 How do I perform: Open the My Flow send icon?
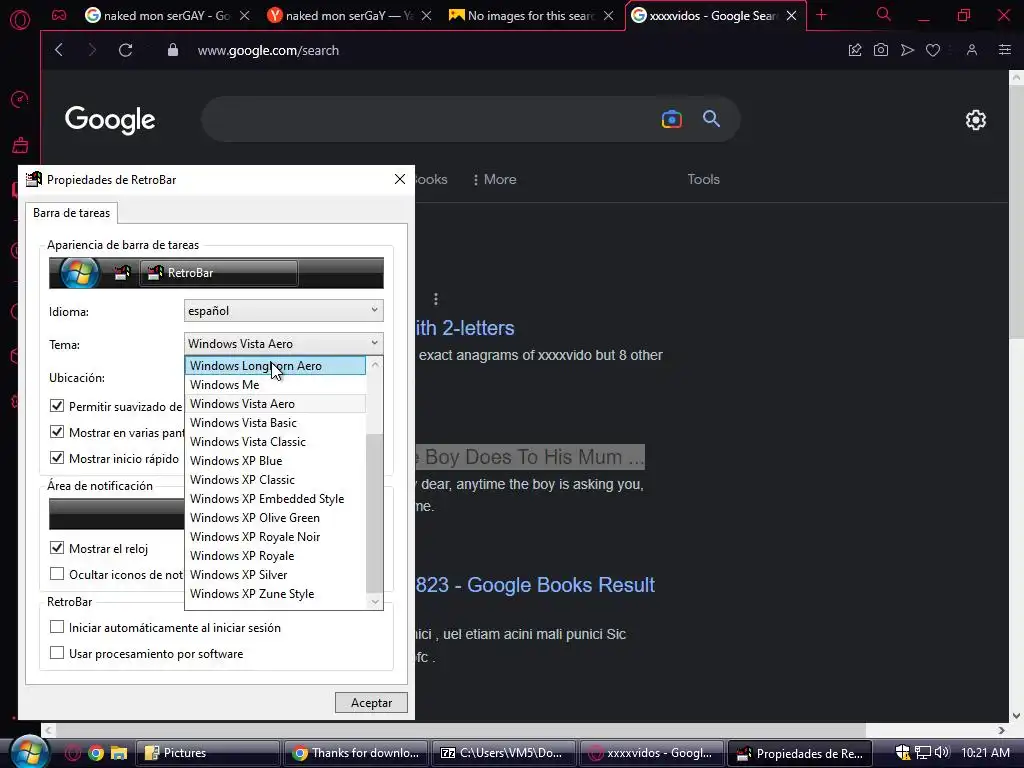tap(907, 50)
